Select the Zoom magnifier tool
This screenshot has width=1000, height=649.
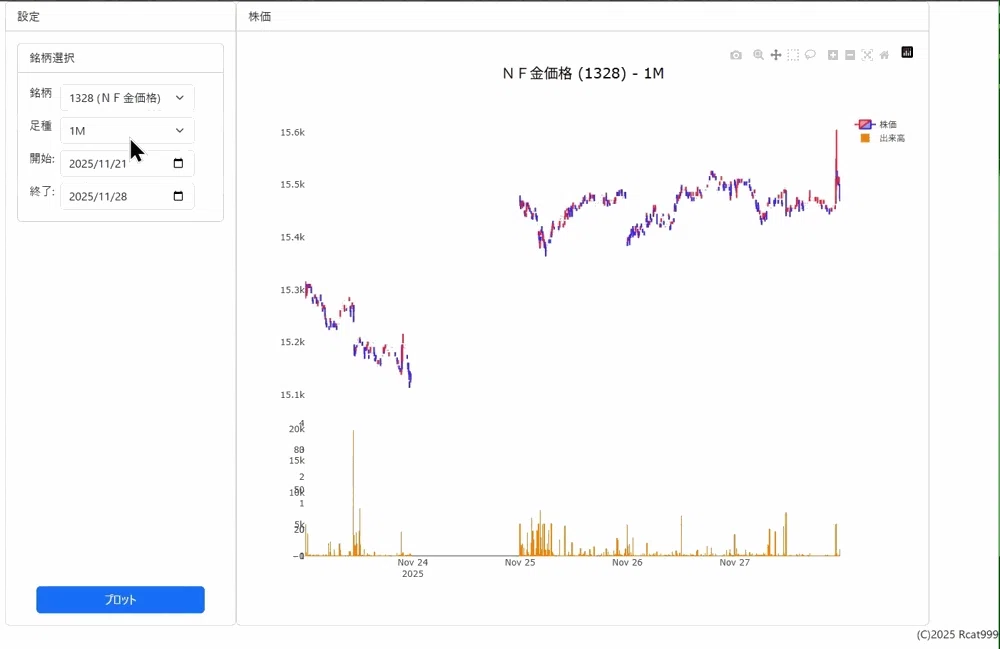click(x=758, y=55)
